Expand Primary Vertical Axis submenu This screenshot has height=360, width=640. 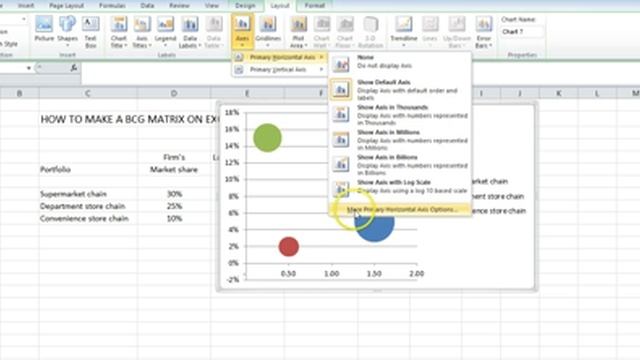tap(280, 70)
